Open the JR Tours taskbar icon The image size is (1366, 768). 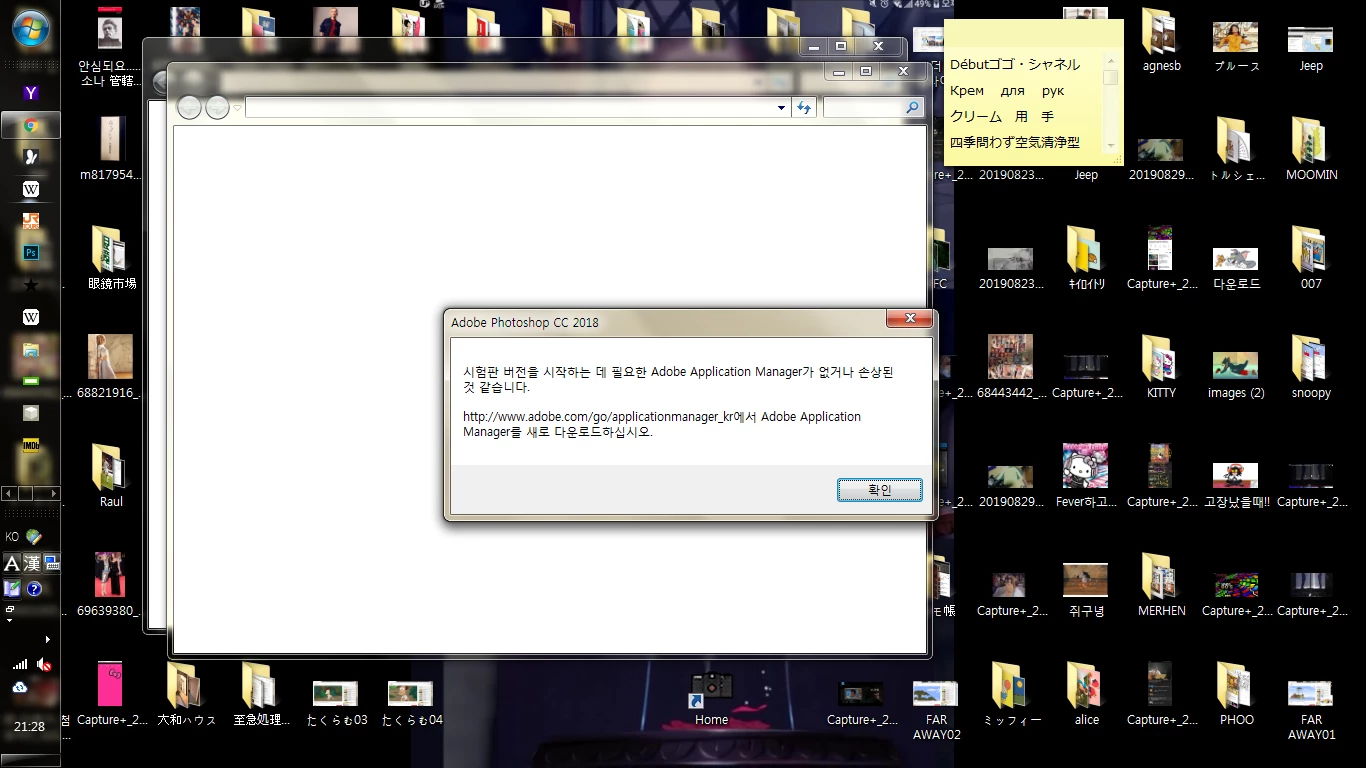coord(31,221)
